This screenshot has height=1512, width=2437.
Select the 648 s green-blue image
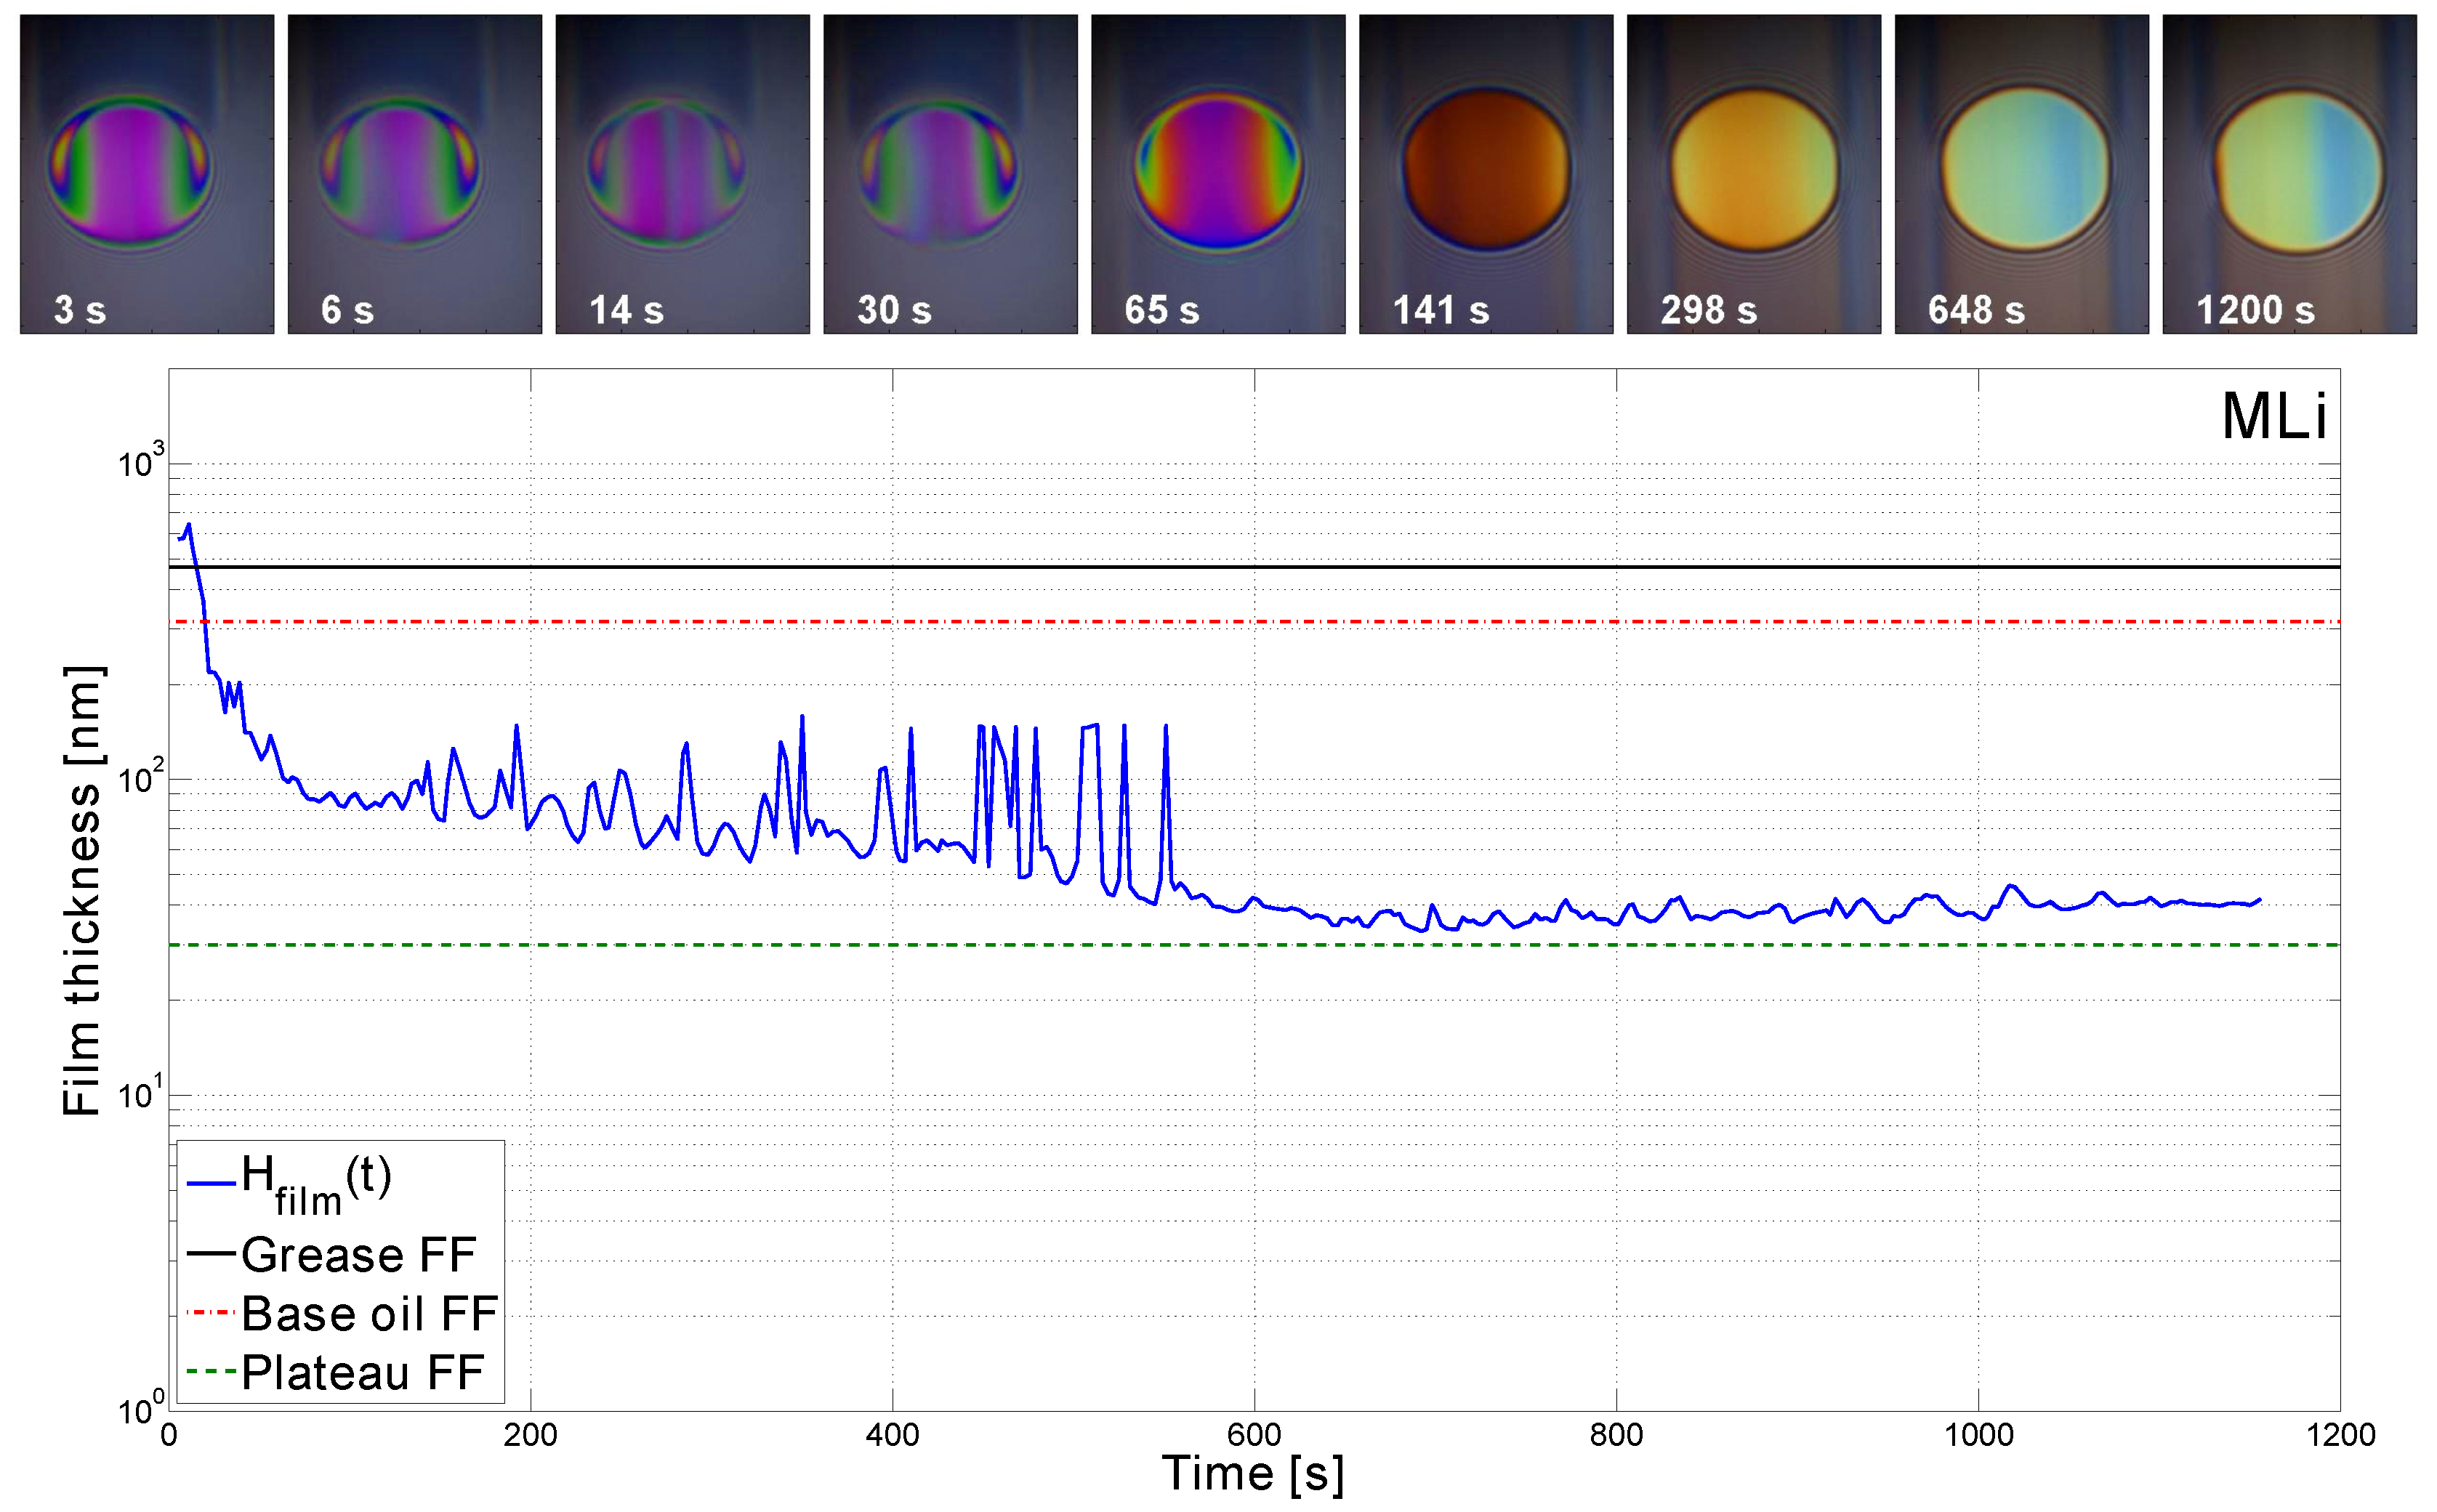tap(2021, 173)
